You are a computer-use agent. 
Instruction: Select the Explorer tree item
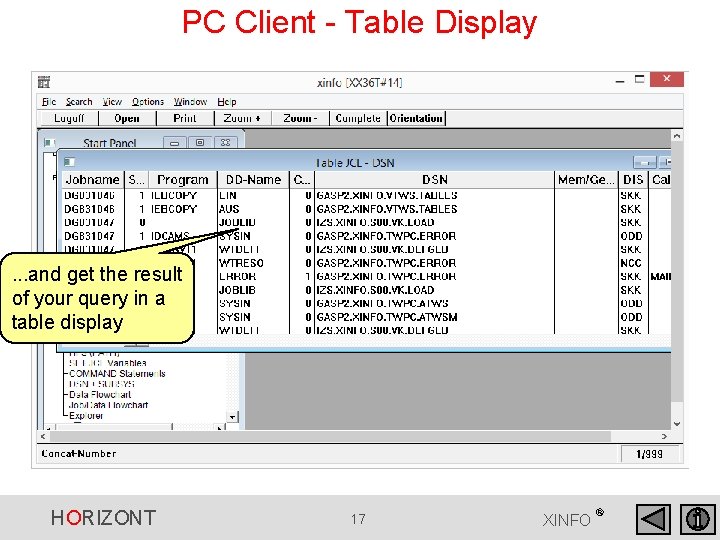(86, 416)
